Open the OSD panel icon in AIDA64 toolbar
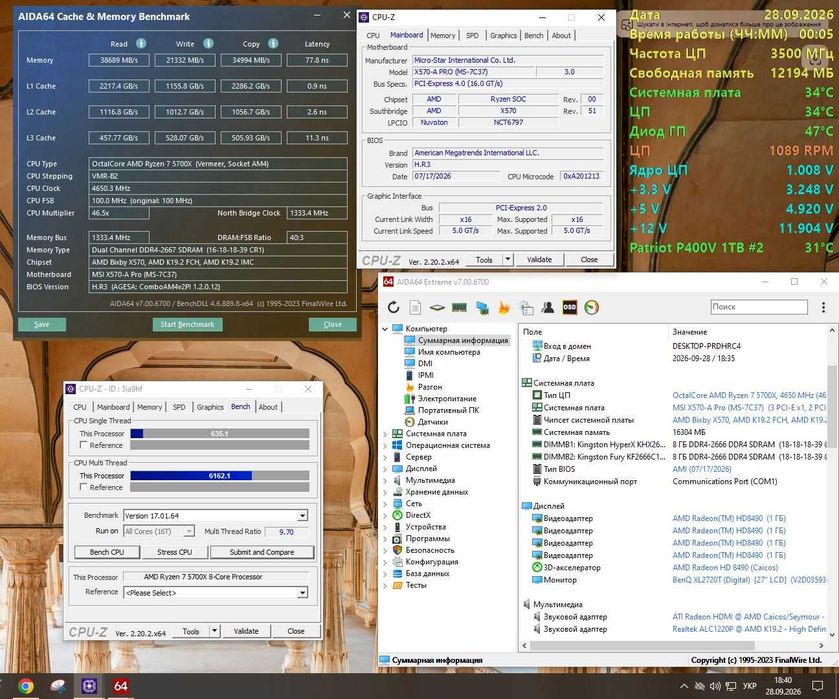This screenshot has width=839, height=699. tap(569, 307)
